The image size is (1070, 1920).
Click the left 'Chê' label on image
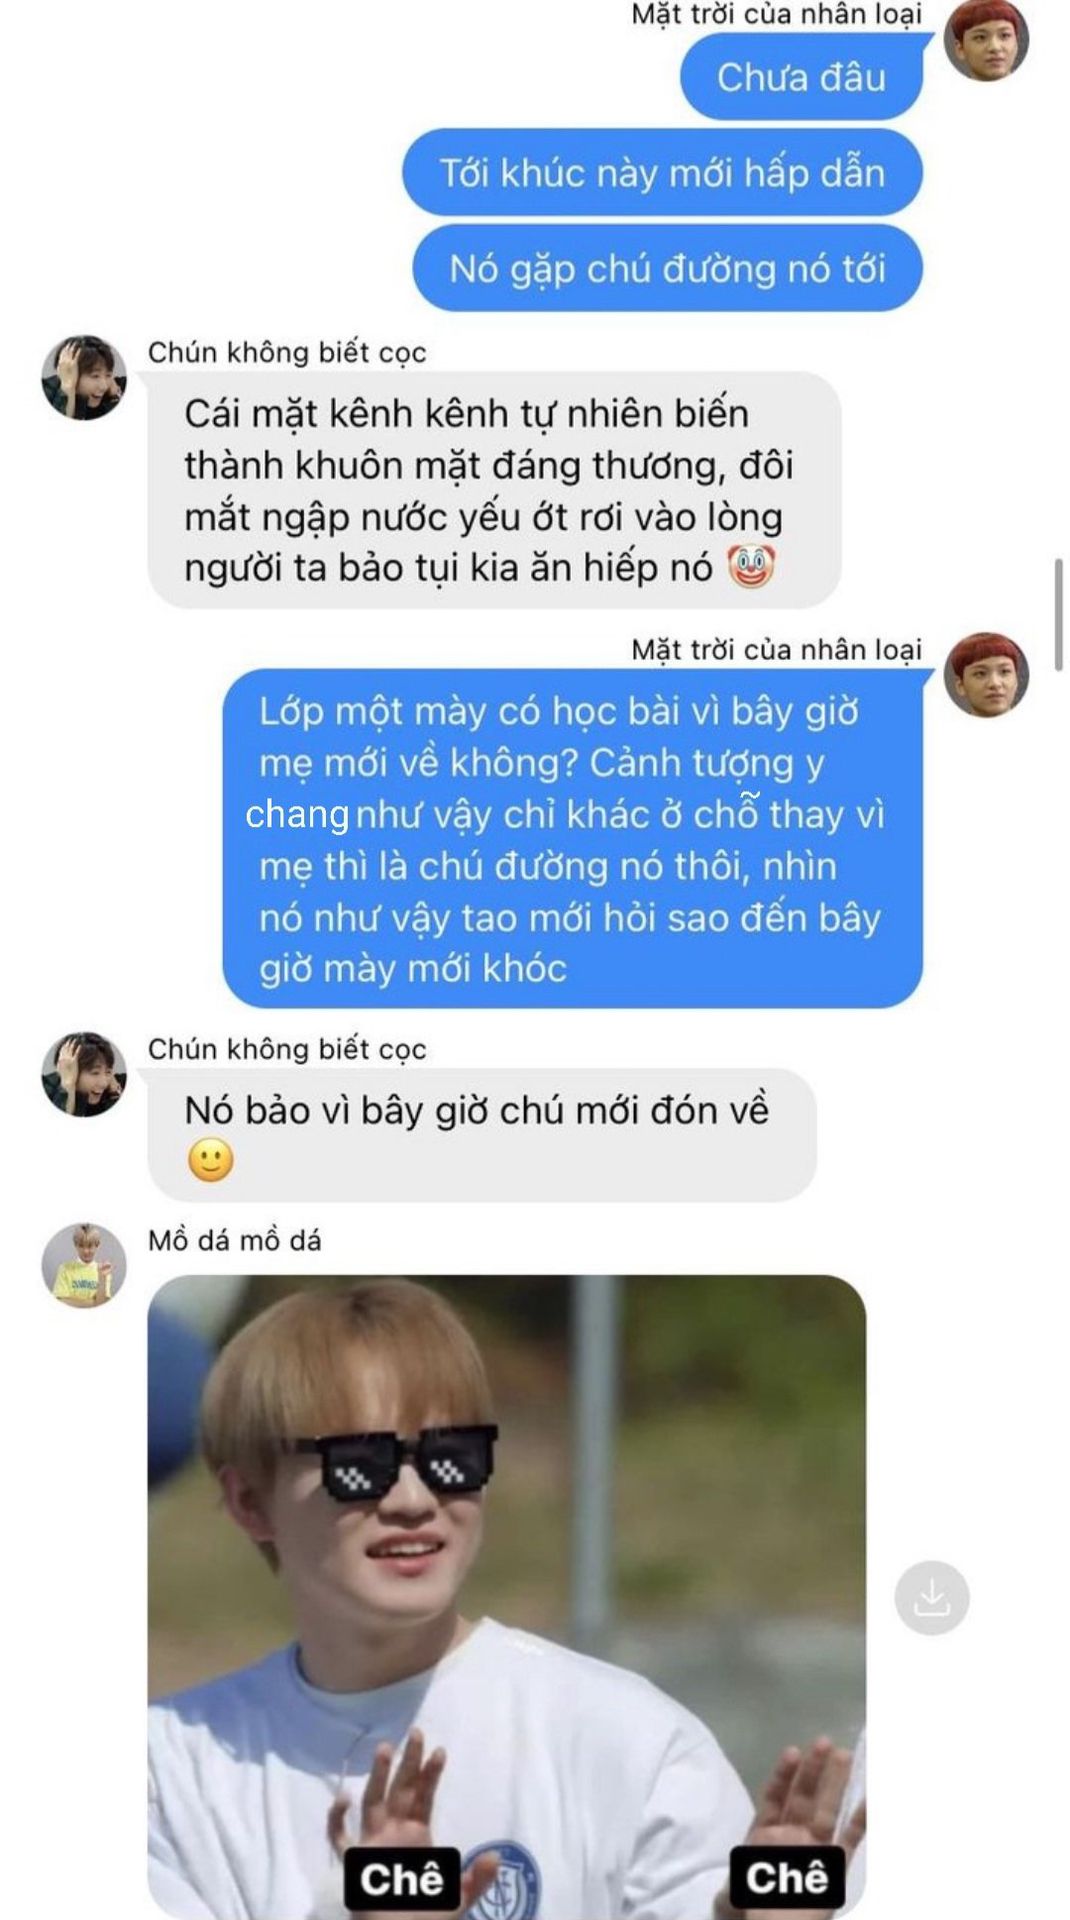coord(401,1879)
